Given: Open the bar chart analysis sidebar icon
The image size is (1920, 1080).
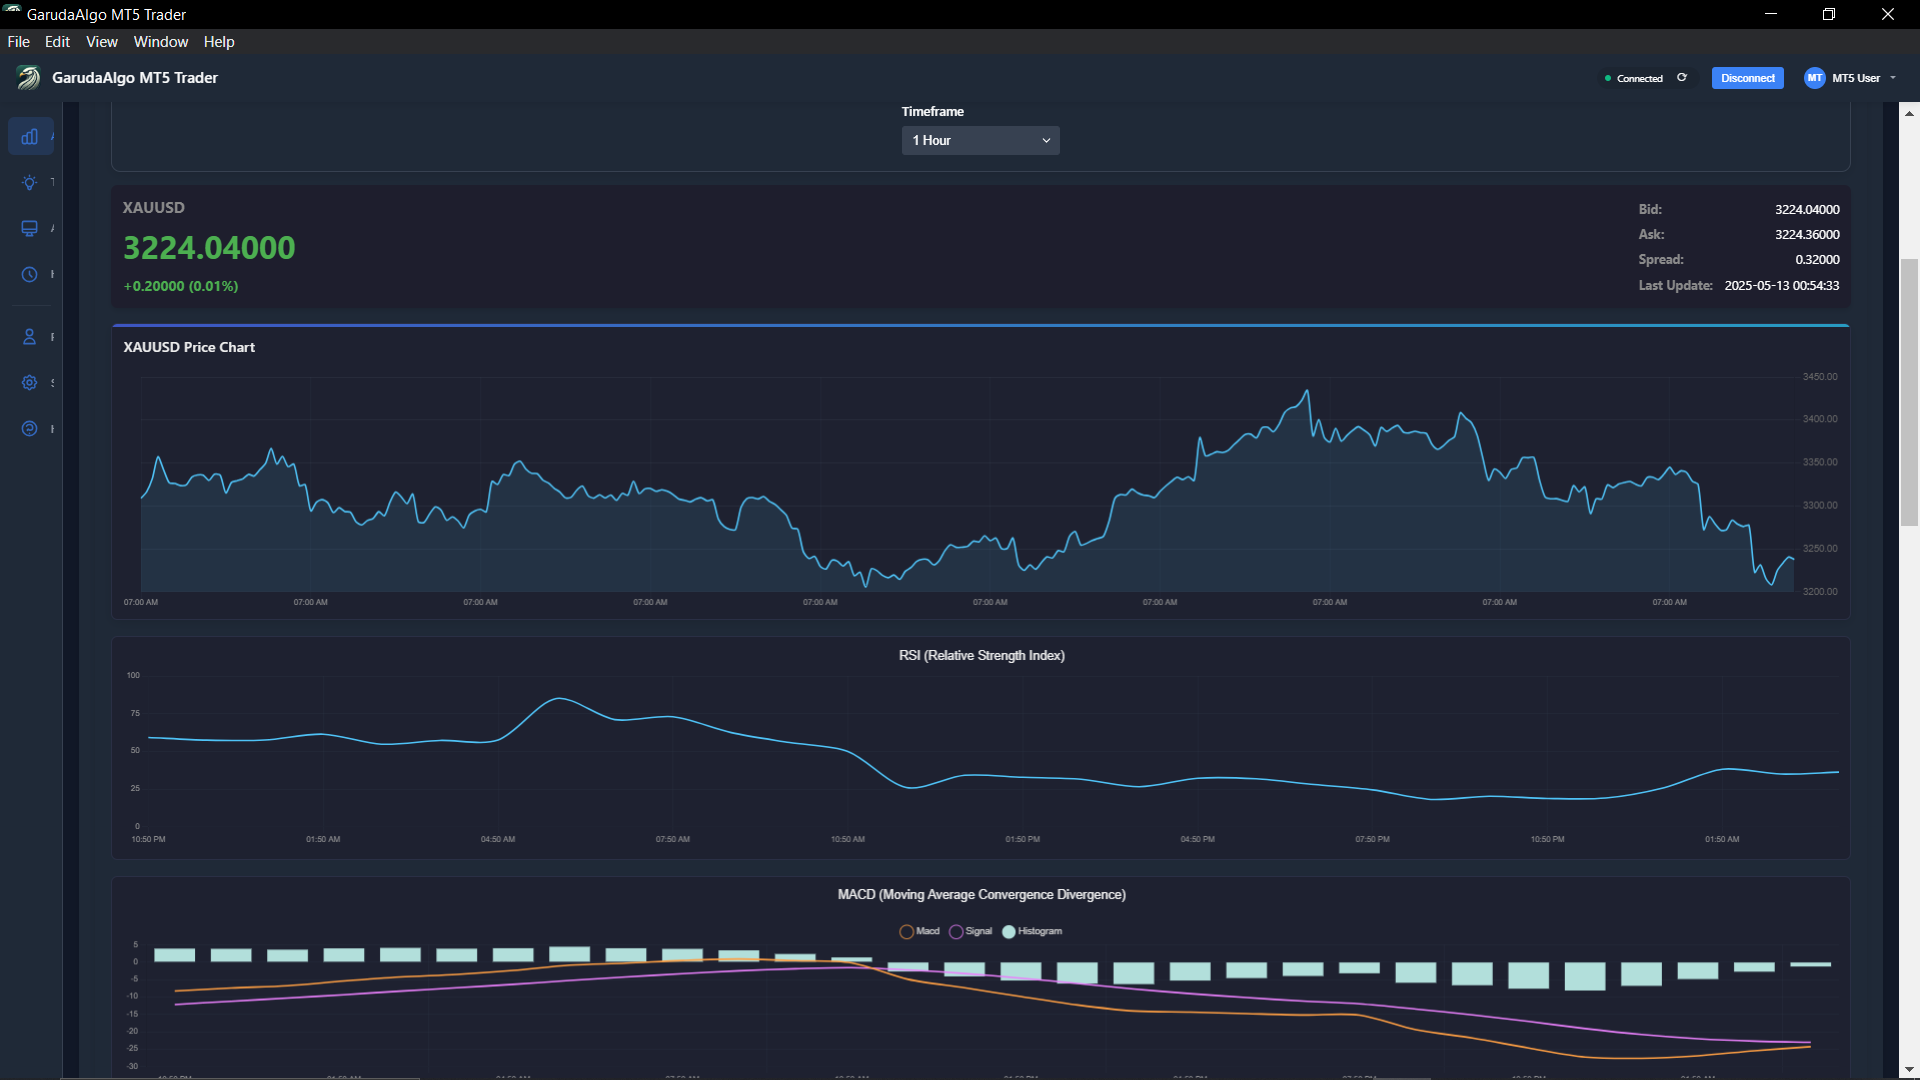Looking at the screenshot, I should tap(30, 136).
